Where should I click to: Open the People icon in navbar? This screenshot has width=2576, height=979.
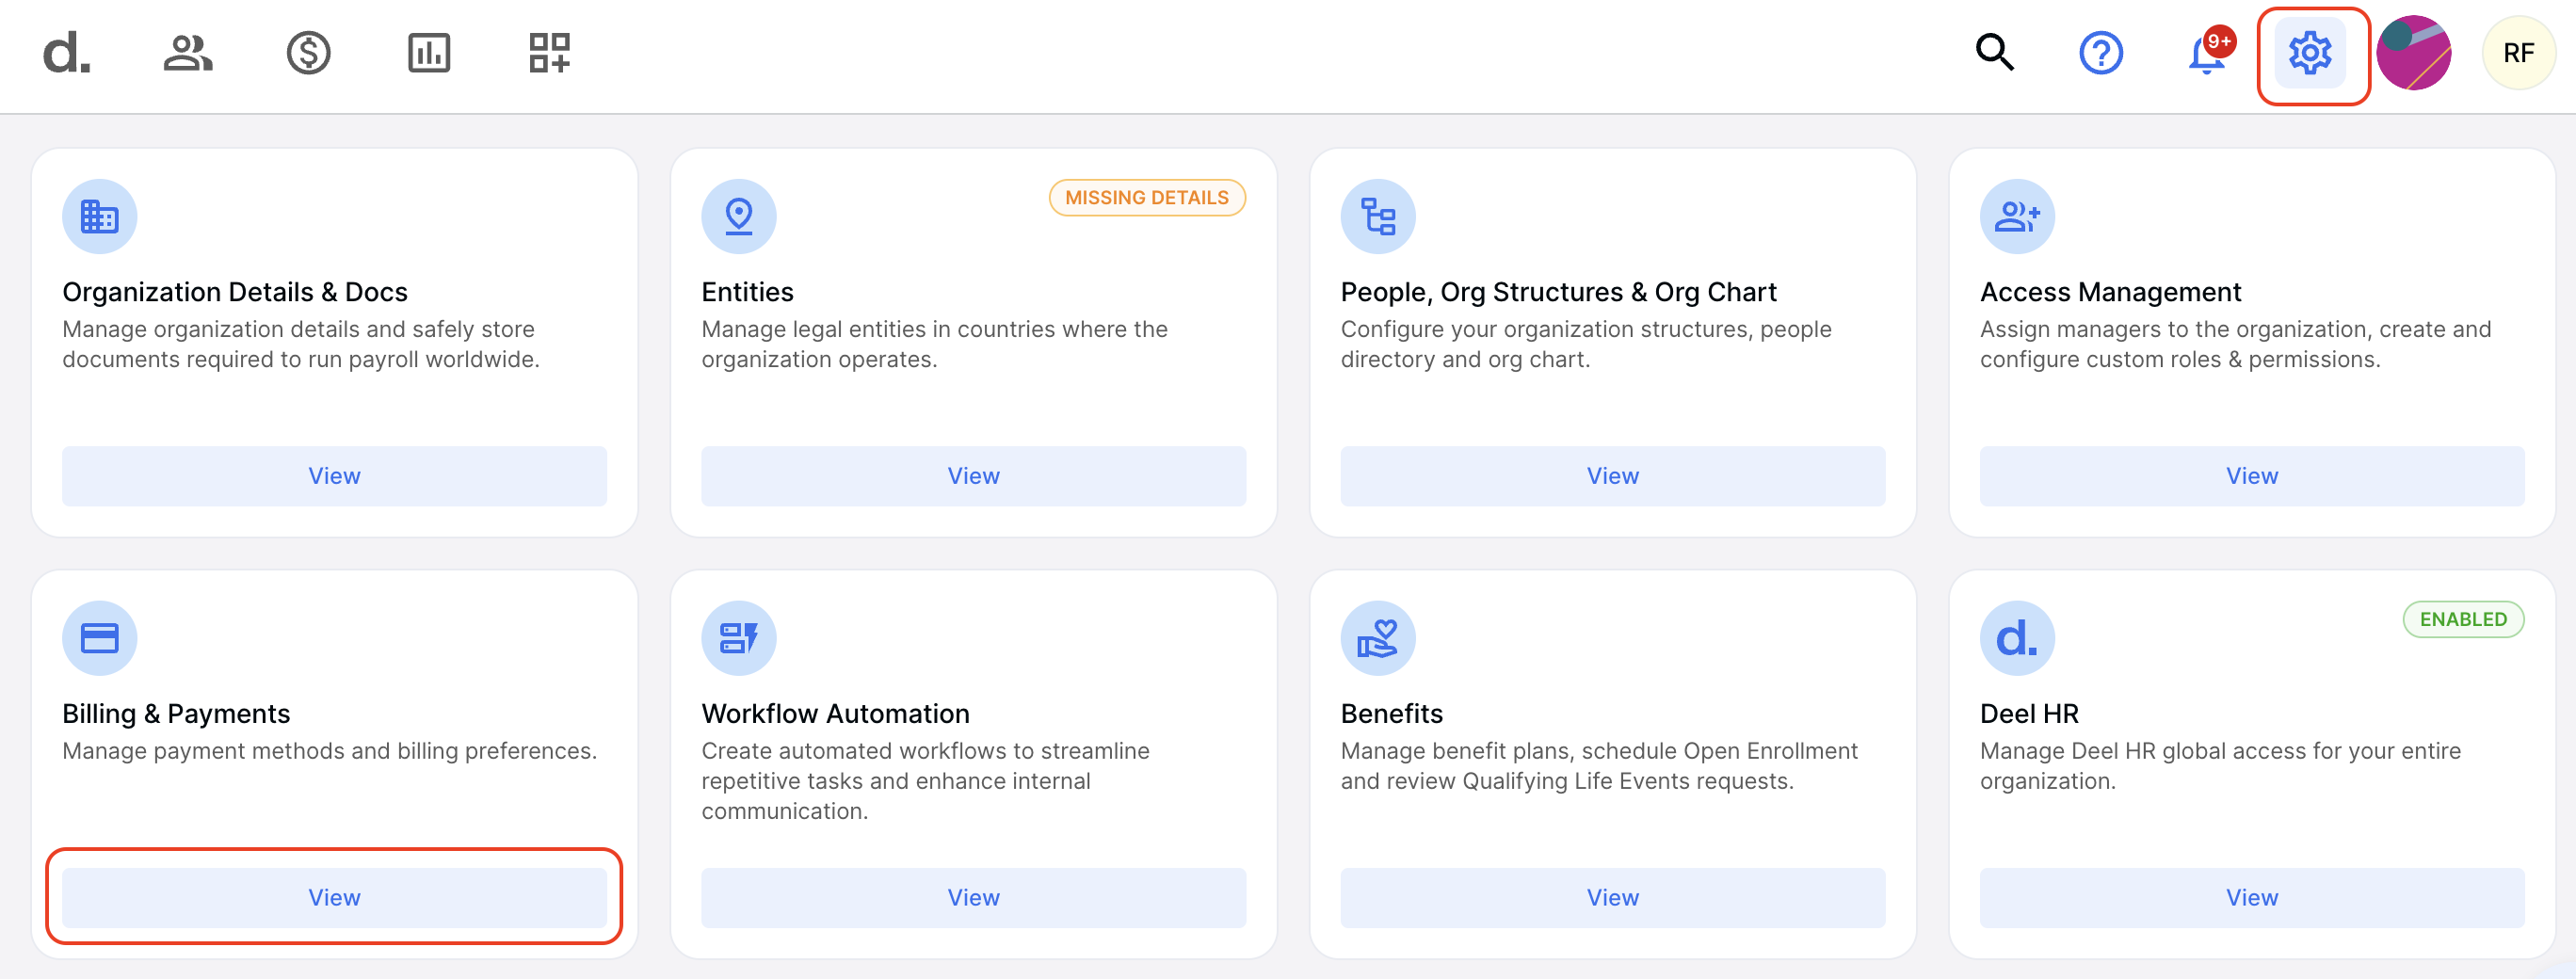click(x=187, y=53)
